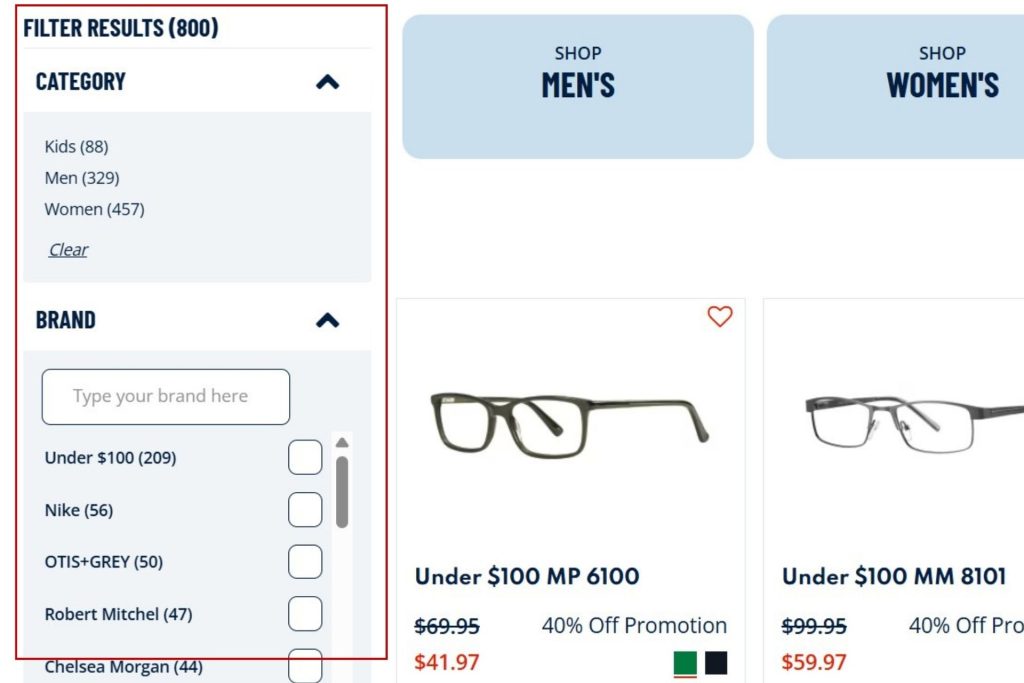The height and width of the screenshot is (683, 1024).
Task: Add Under $100 MP 6100 to favorites
Action: coord(720,317)
